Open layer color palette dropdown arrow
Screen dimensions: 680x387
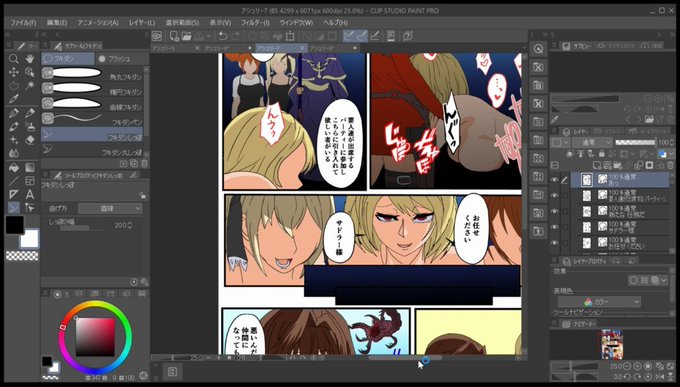(x=671, y=154)
